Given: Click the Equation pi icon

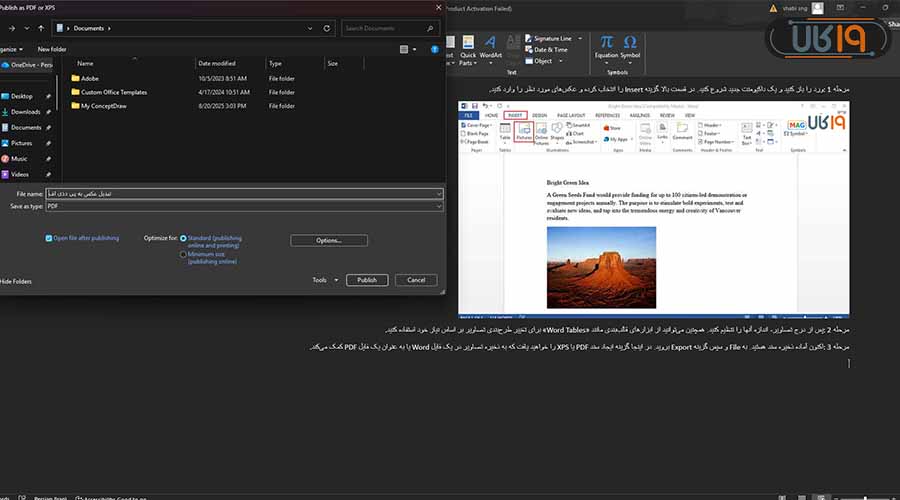Looking at the screenshot, I should [x=607, y=42].
